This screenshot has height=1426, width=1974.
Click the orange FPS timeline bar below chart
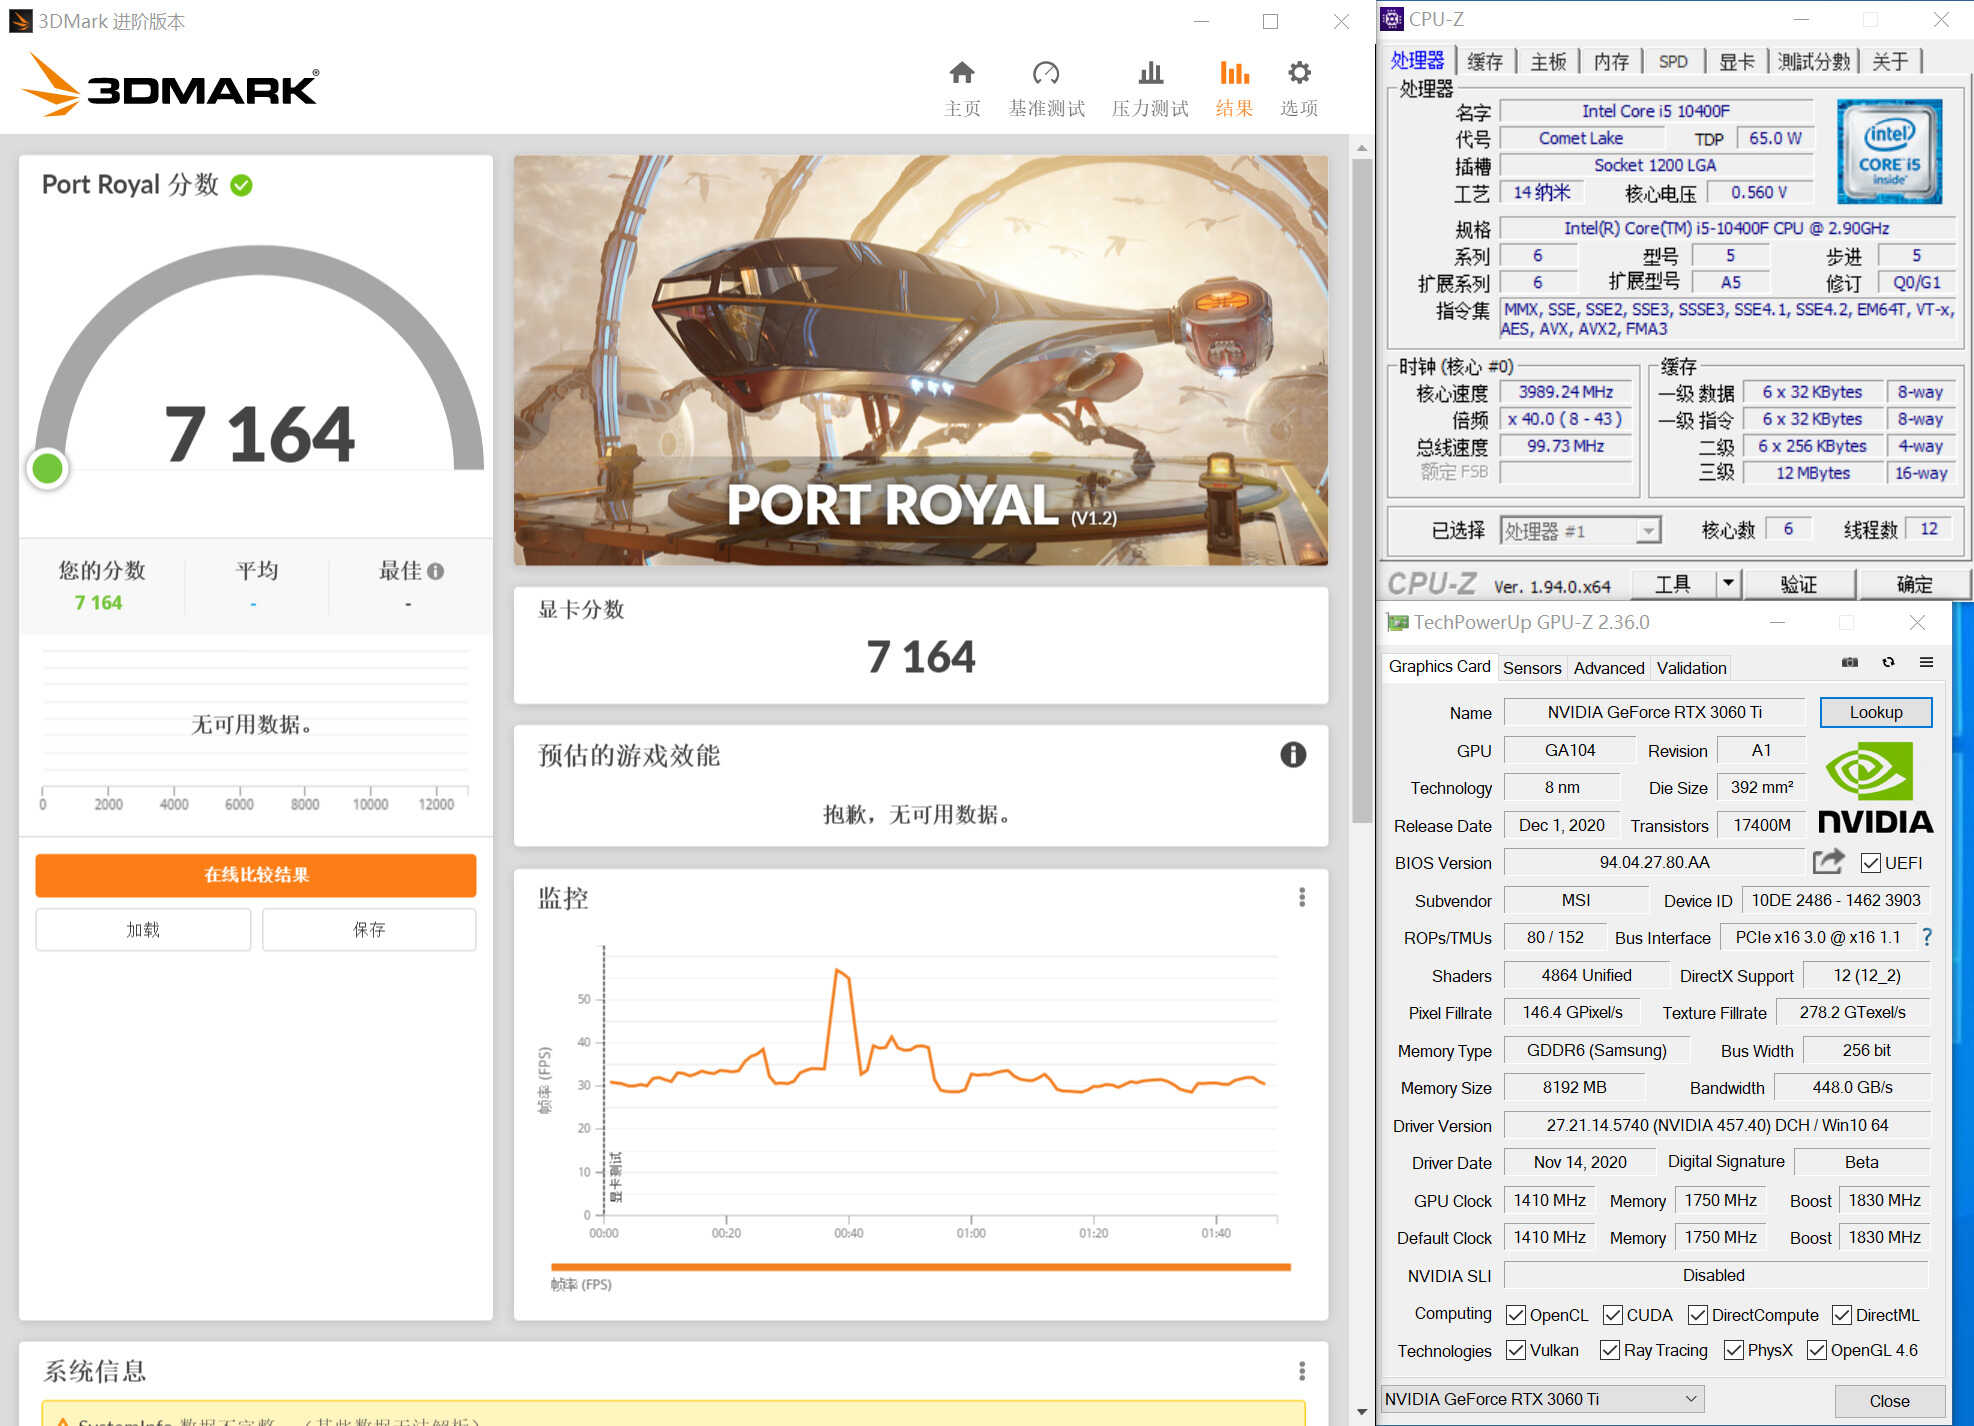(920, 1267)
